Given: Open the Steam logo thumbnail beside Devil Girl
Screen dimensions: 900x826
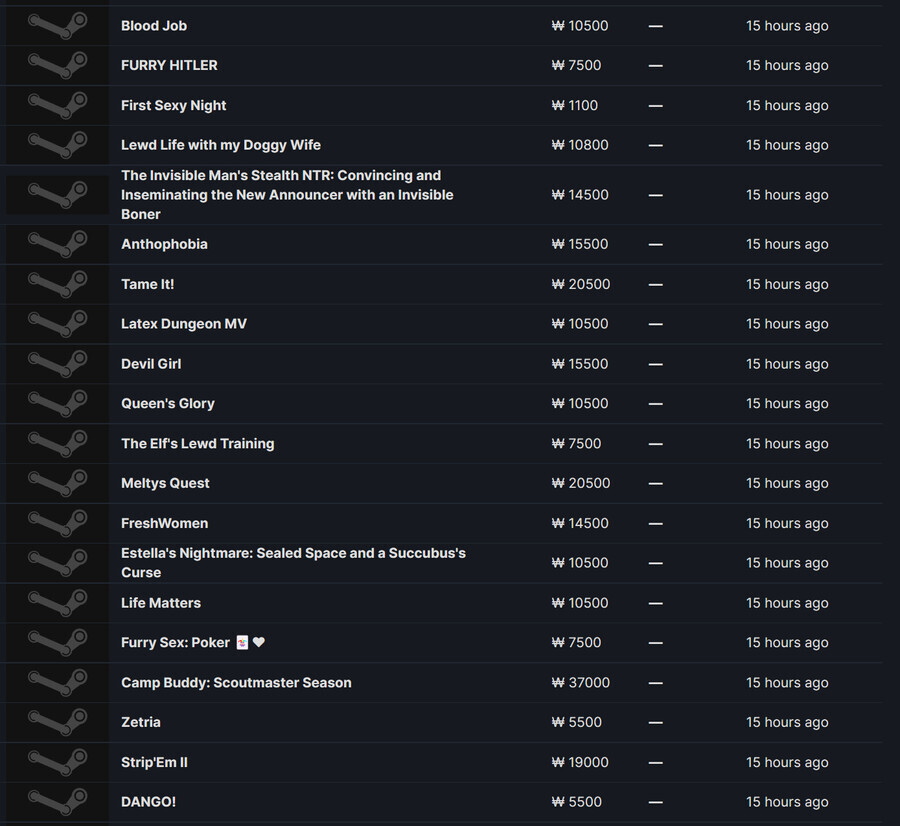Looking at the screenshot, I should (x=57, y=364).
